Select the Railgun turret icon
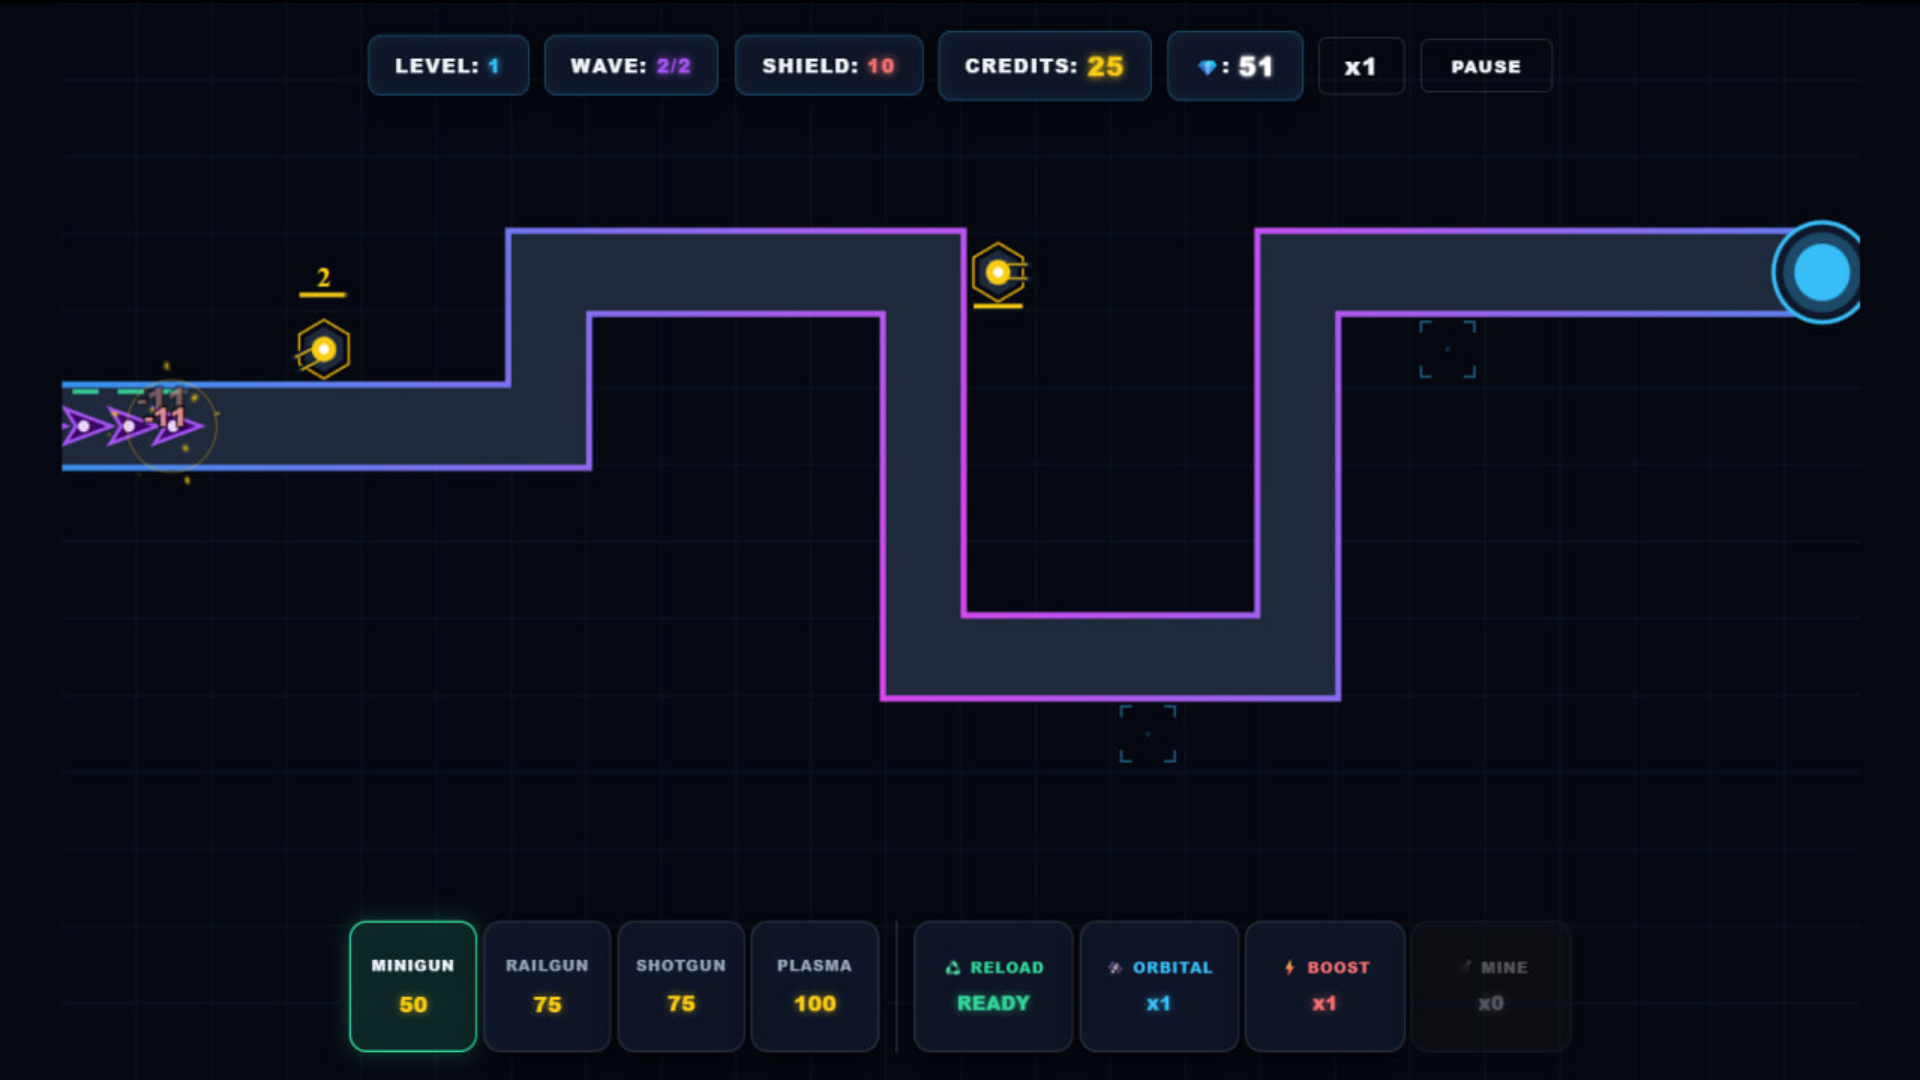Viewport: 1920px width, 1080px height. pos(546,986)
